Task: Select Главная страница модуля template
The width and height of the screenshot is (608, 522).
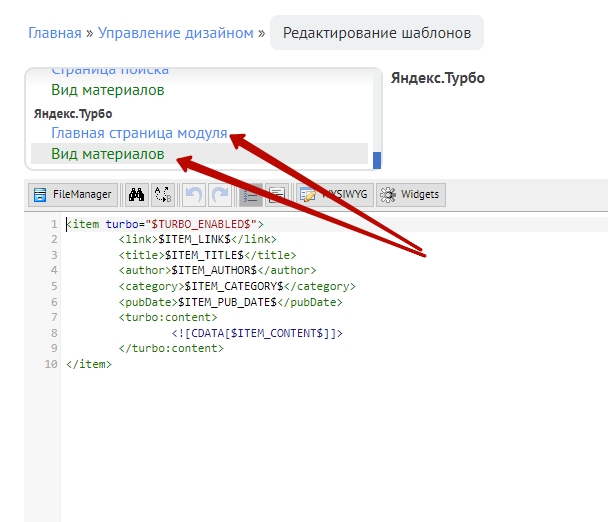Action: coord(139,133)
